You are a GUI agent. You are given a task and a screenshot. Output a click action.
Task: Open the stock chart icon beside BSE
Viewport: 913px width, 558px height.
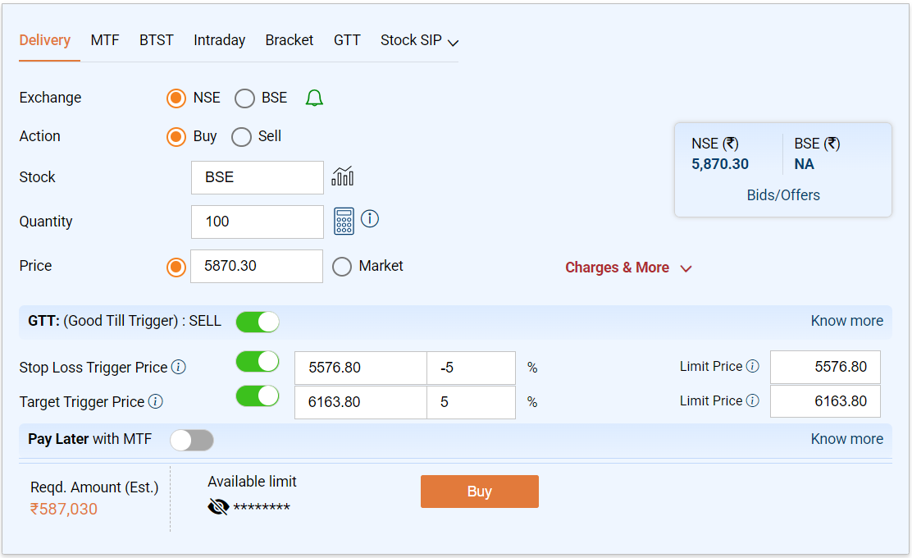pos(343,177)
